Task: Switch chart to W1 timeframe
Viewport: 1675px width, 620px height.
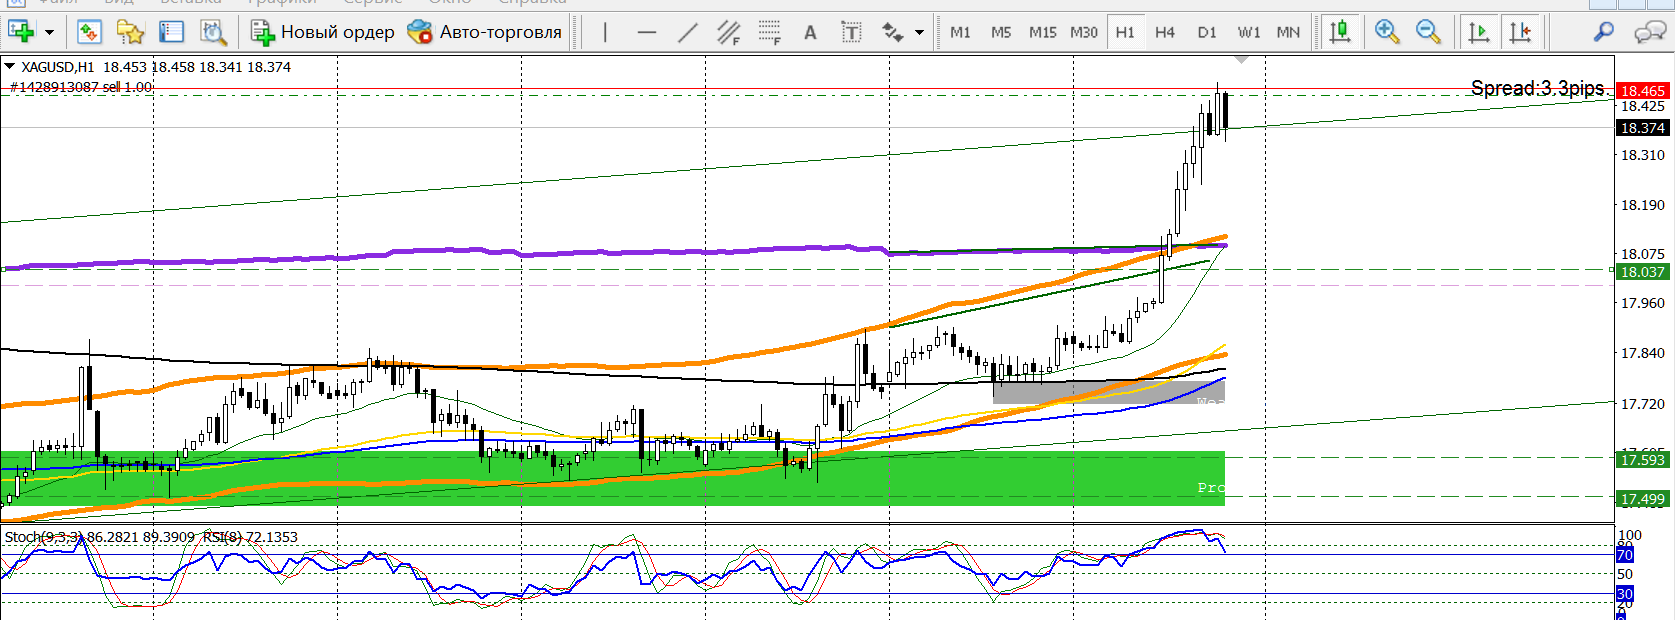Action: (1249, 32)
